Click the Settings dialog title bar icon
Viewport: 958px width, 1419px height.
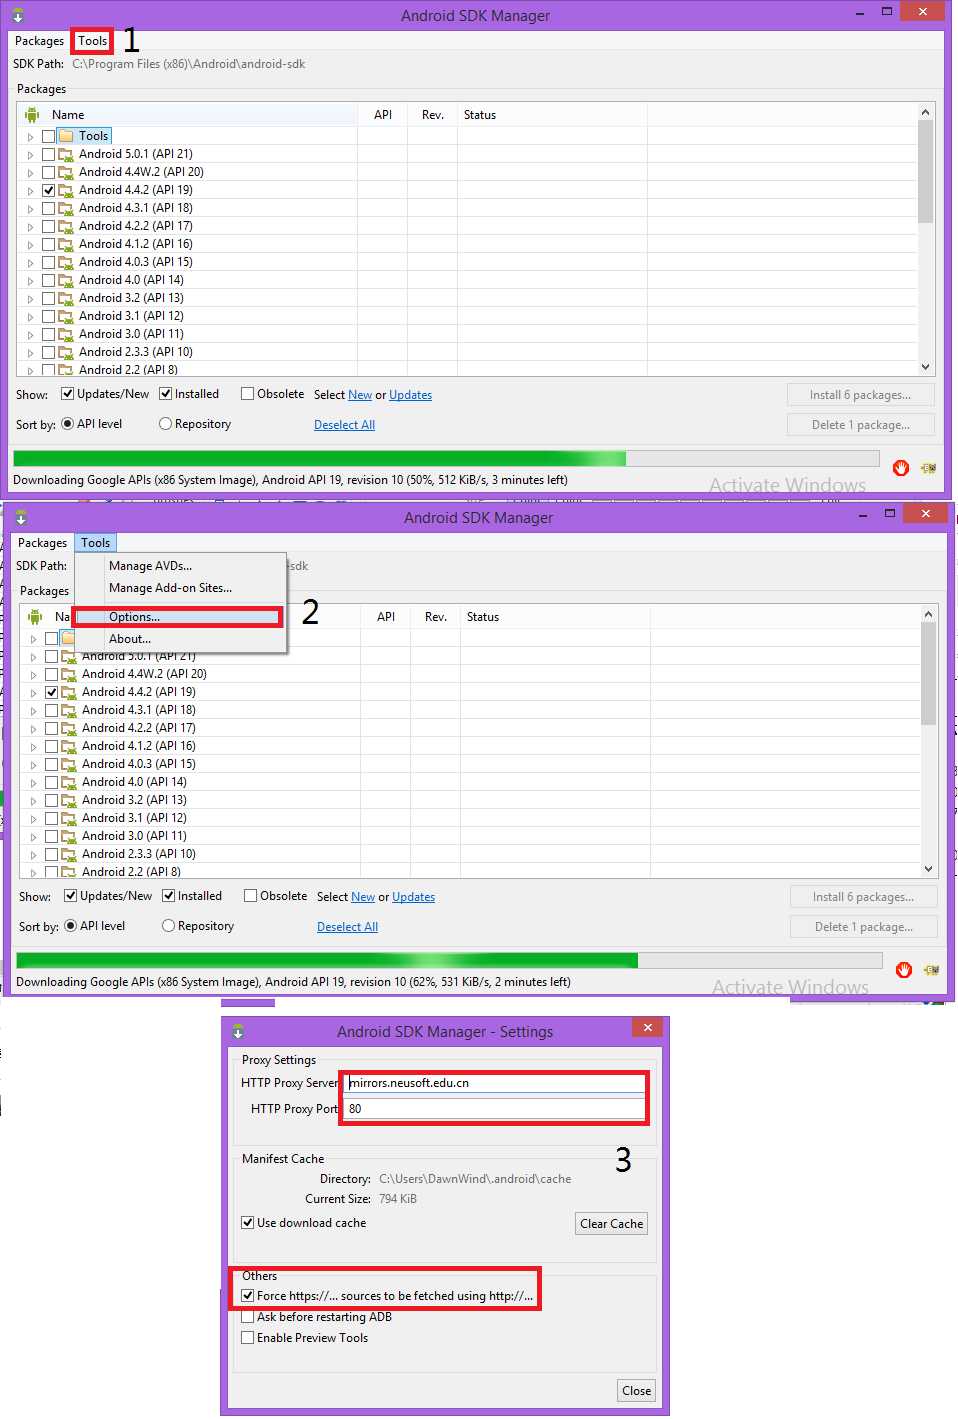pos(238,1031)
